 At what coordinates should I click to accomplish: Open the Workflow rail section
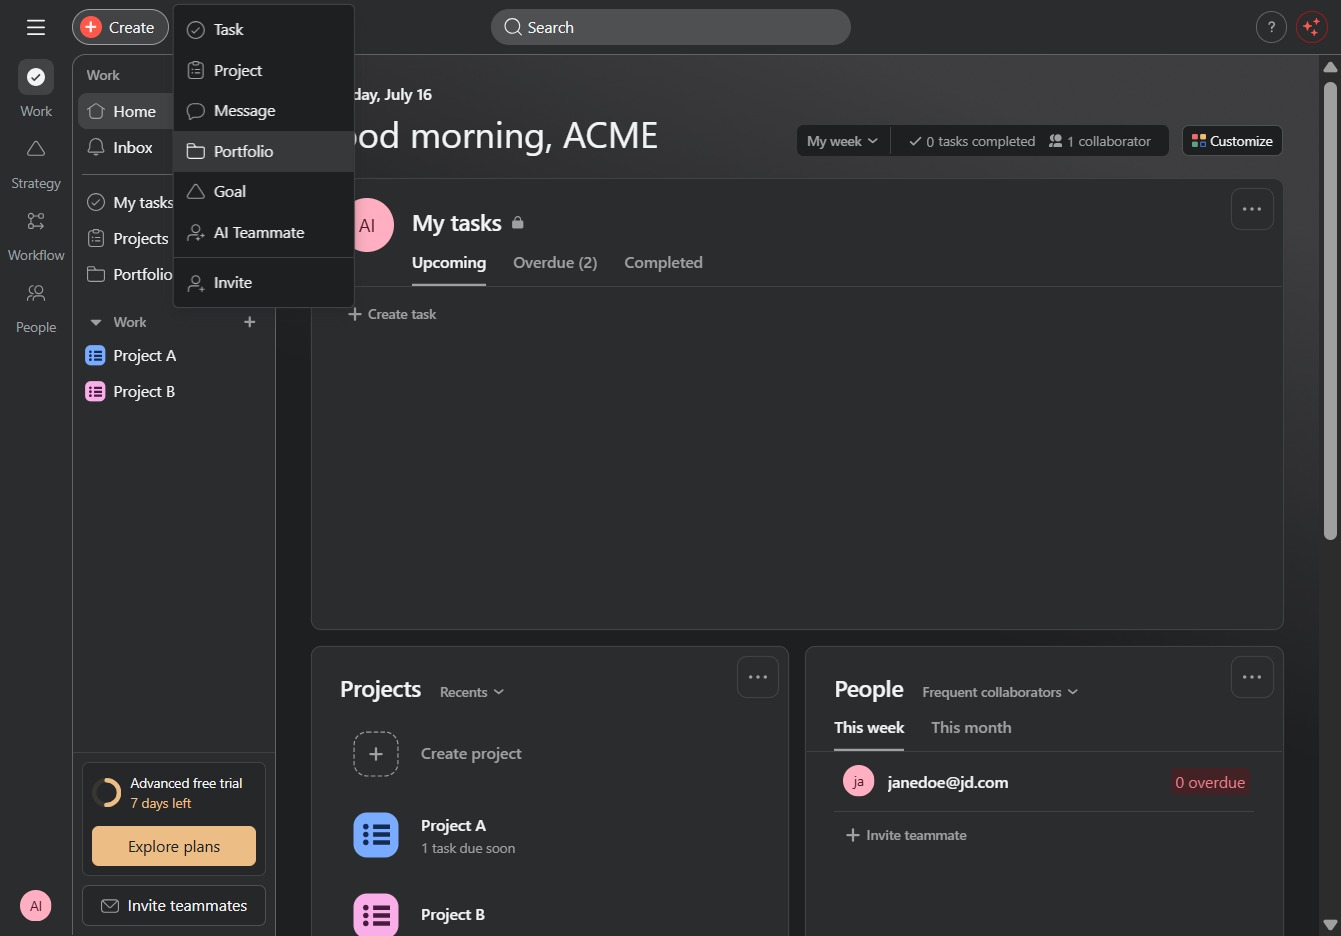click(36, 236)
